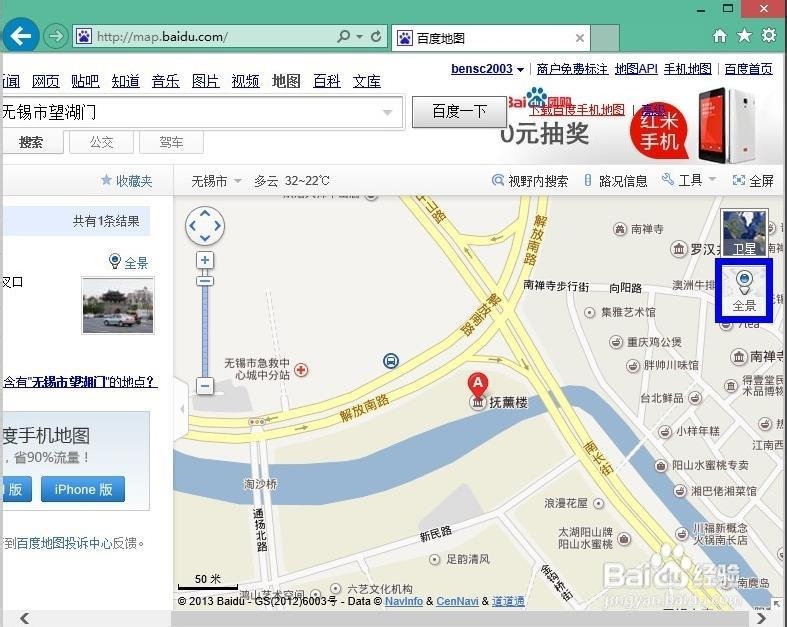Open the search box suggestion dropdown arrow
Screen dimensions: 787x627
coord(387,112)
